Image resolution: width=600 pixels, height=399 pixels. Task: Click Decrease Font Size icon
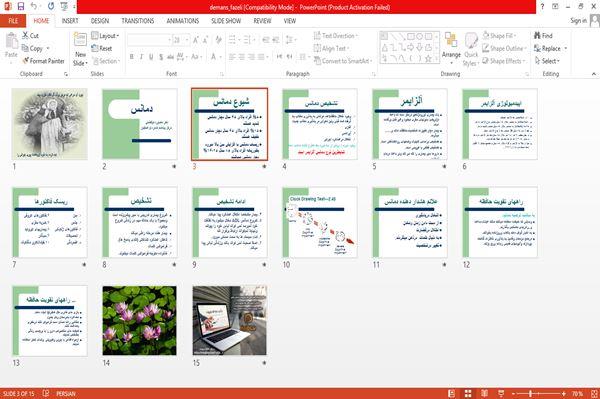click(205, 39)
